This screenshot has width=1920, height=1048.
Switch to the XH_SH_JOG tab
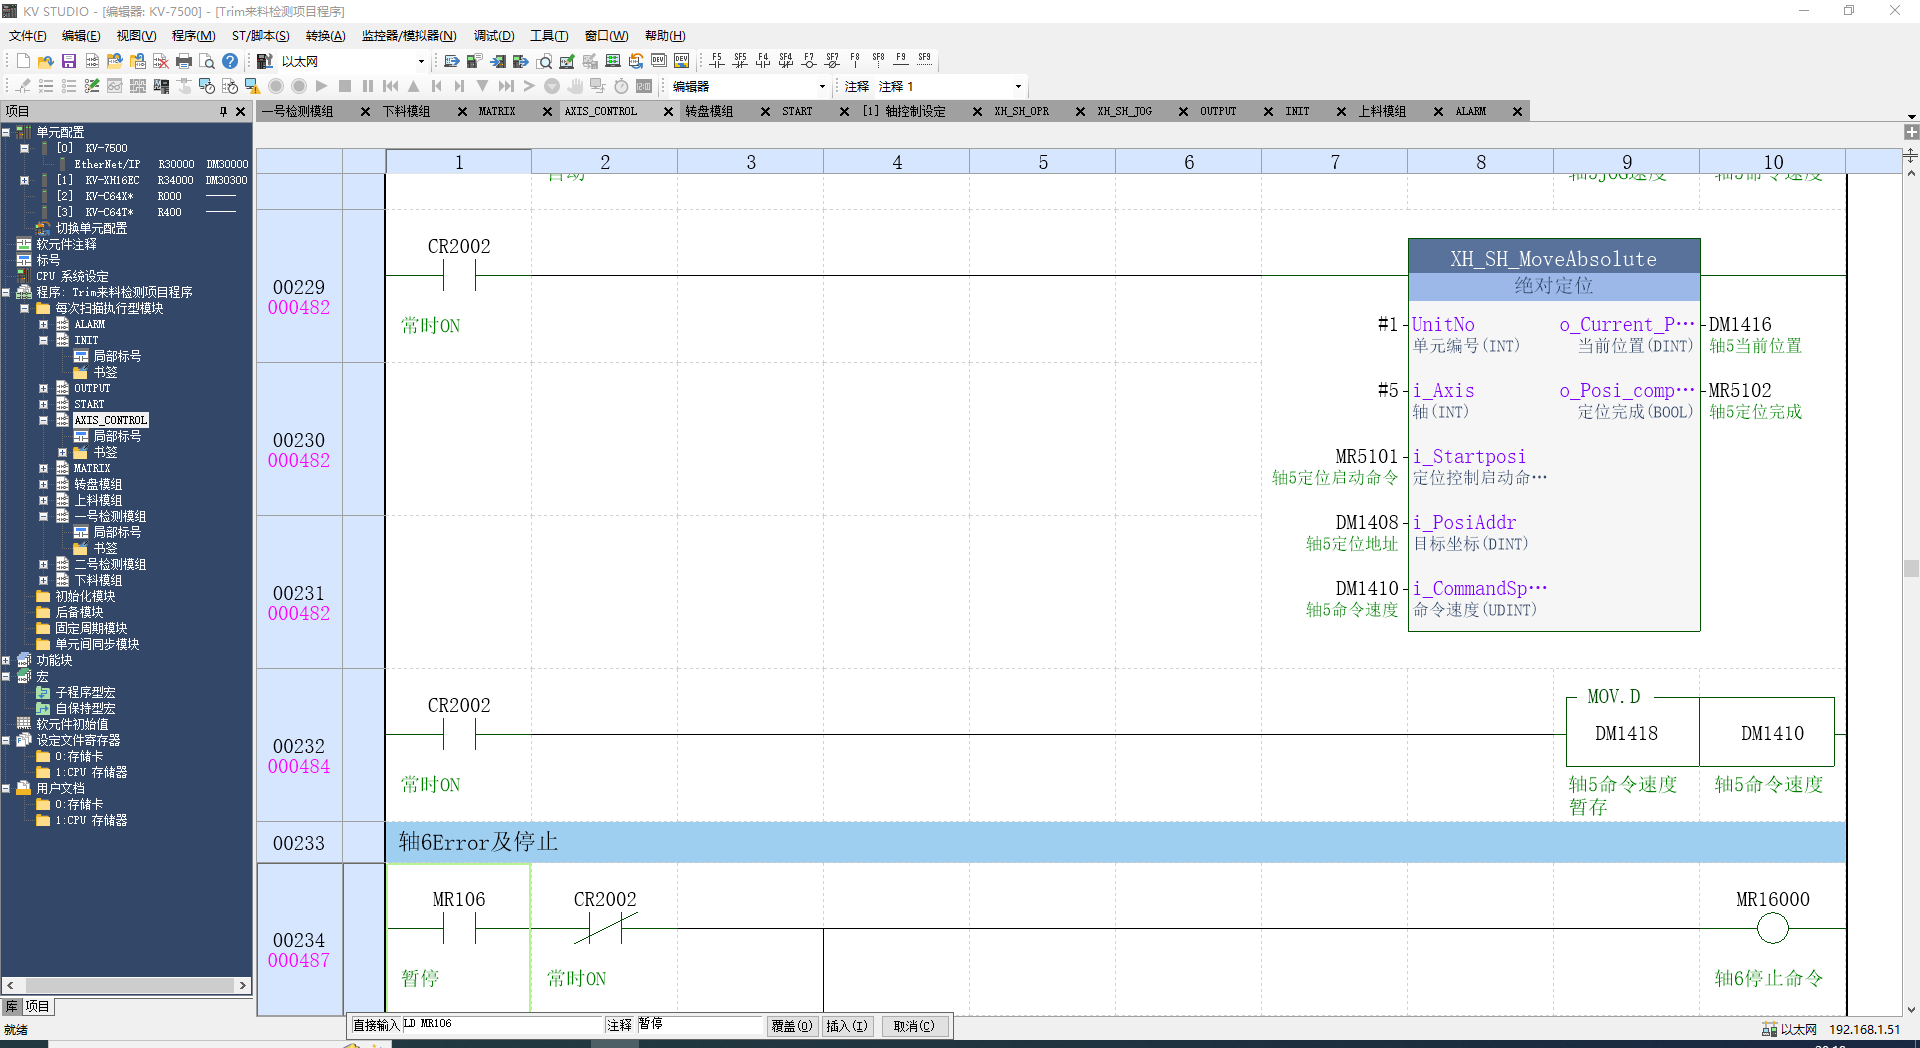1125,111
